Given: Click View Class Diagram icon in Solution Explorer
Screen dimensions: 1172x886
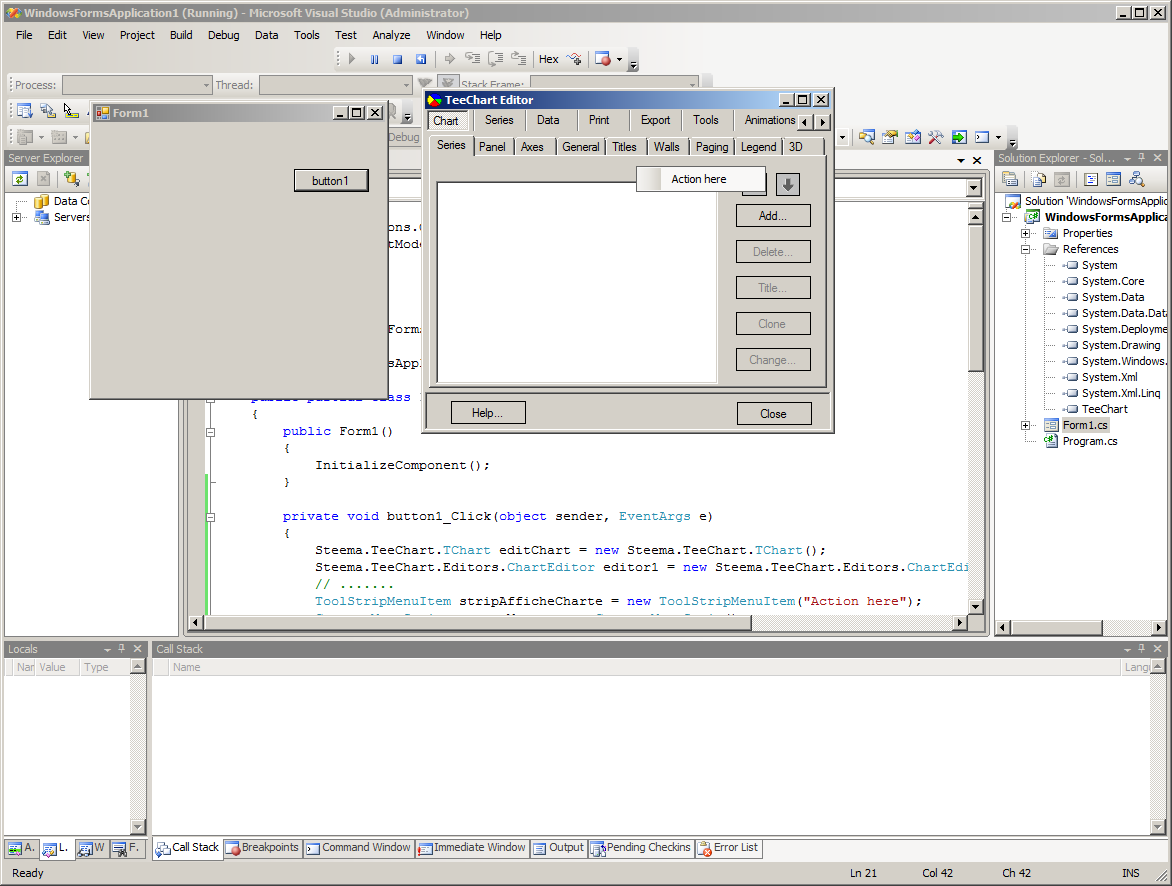Looking at the screenshot, I should coord(1137,179).
